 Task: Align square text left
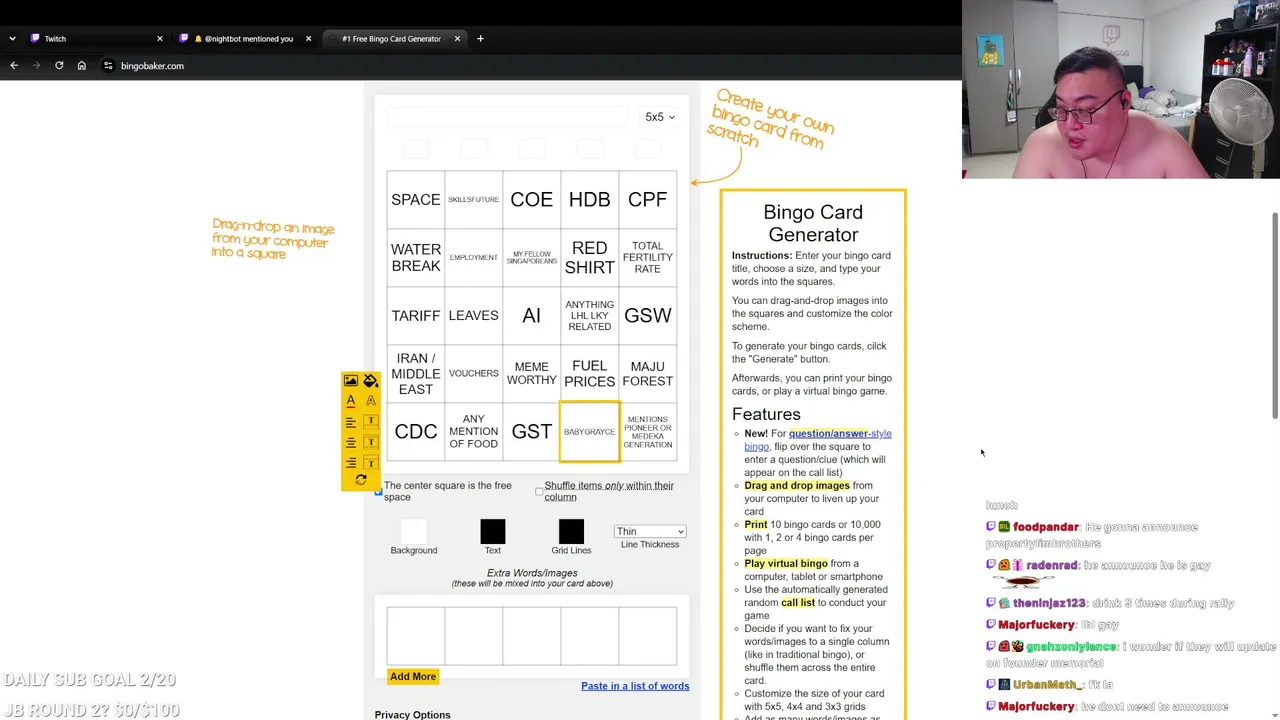(x=351, y=422)
